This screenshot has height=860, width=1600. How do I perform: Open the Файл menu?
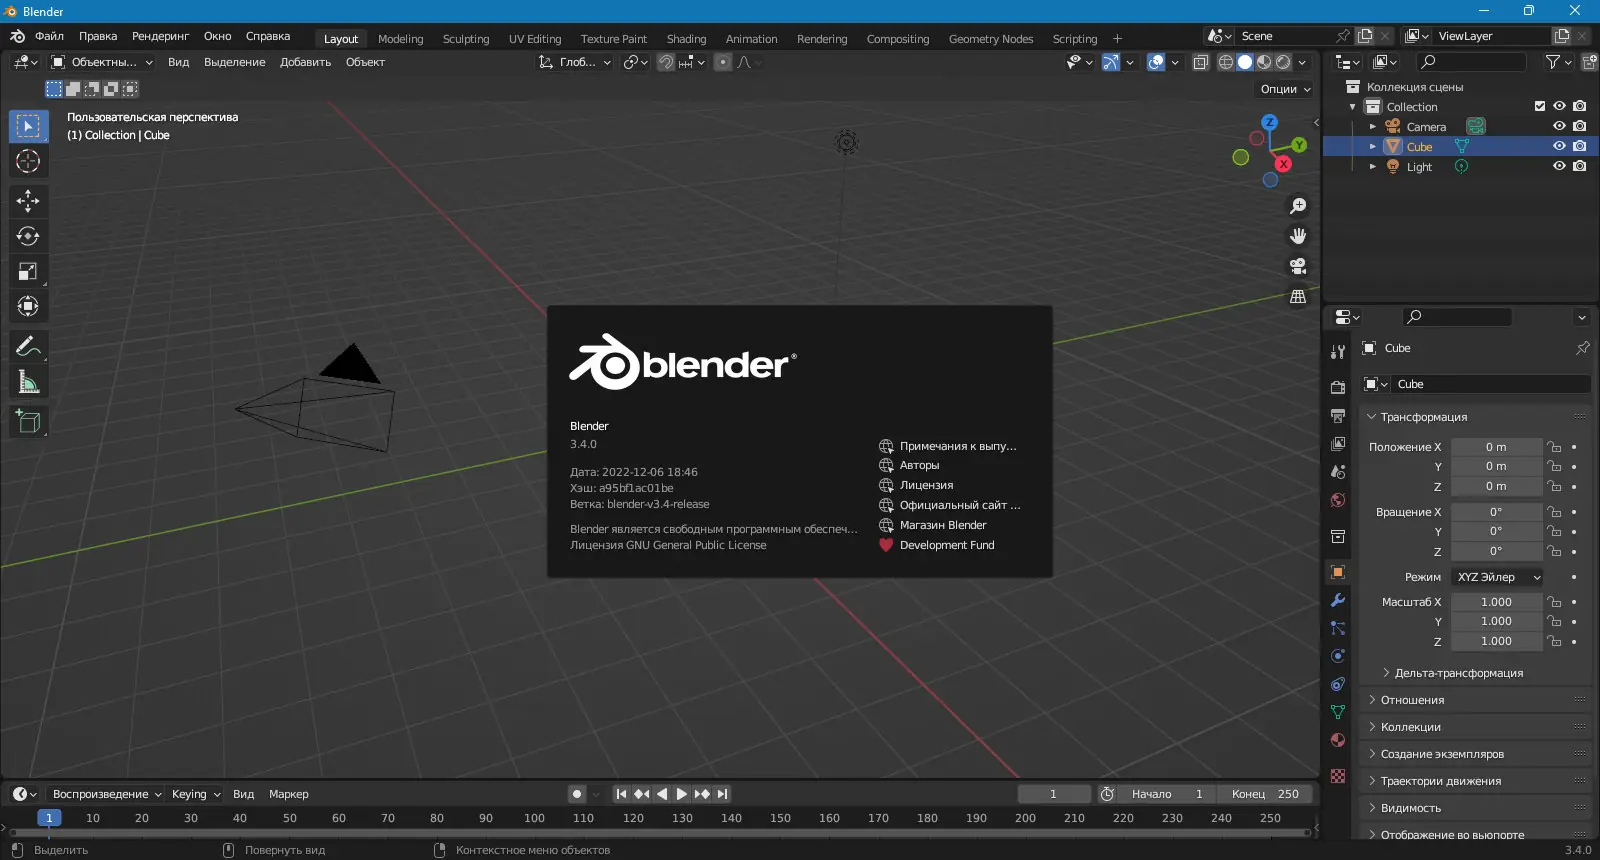tap(49, 36)
